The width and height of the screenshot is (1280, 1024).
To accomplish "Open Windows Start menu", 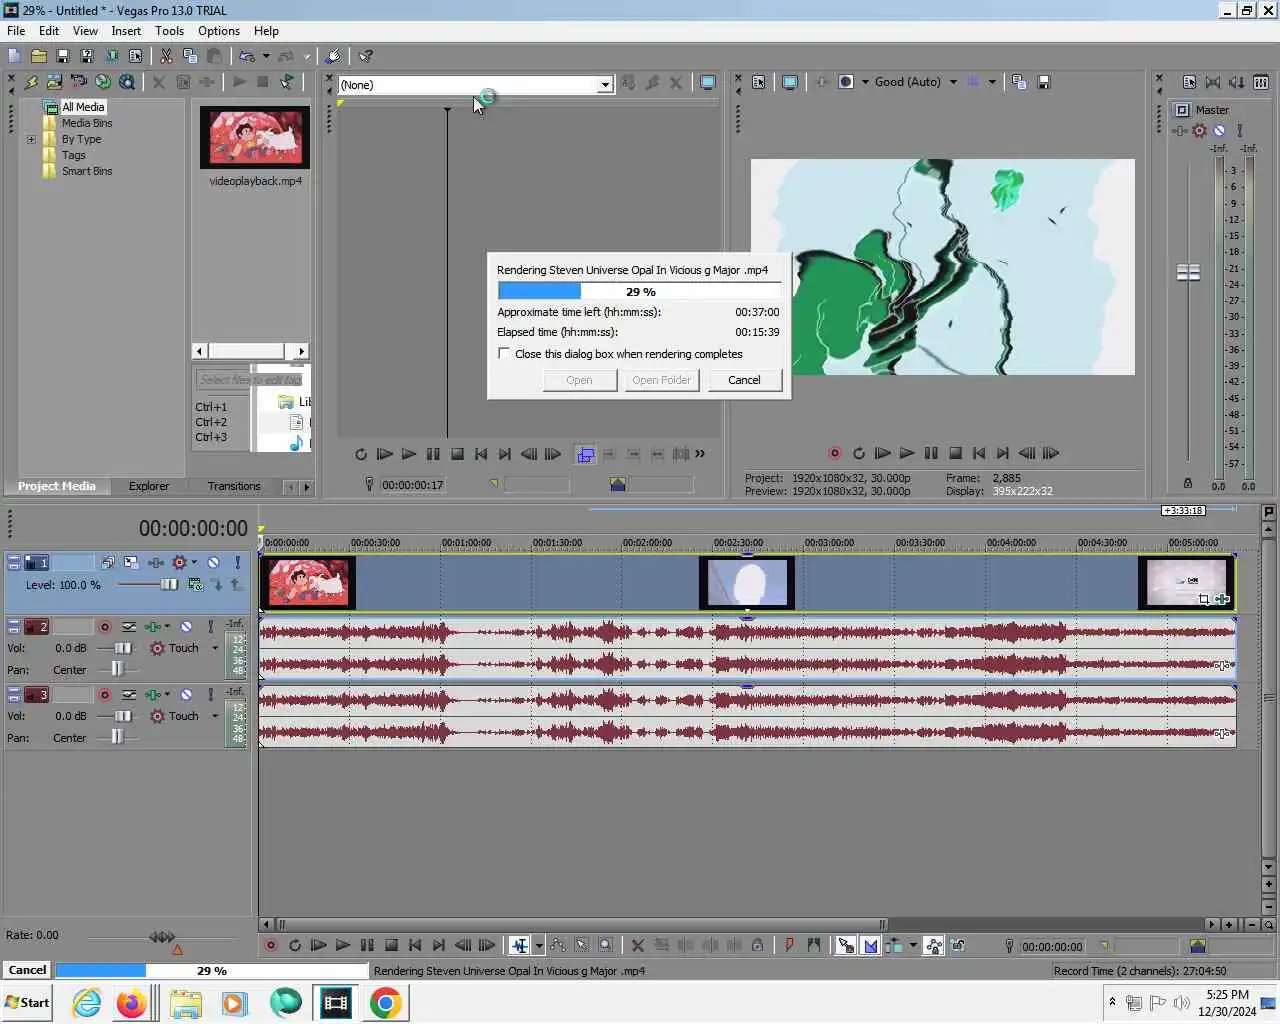I will pyautogui.click(x=27, y=1003).
